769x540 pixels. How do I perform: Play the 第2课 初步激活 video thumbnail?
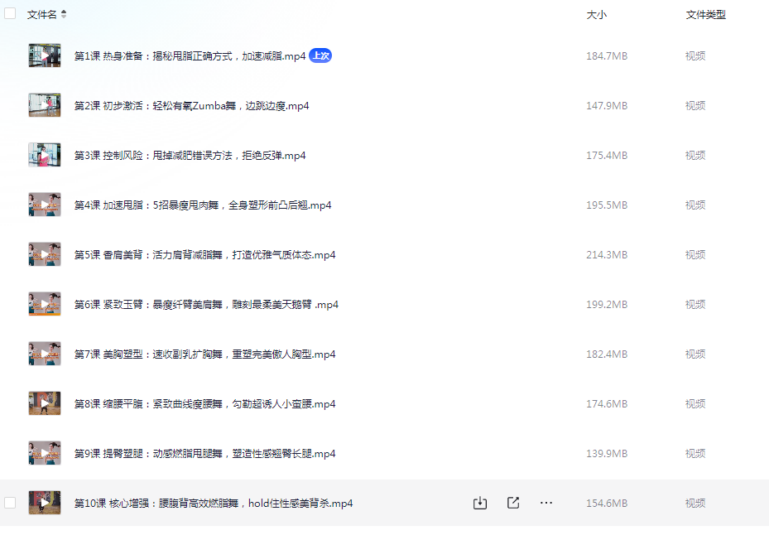(x=45, y=105)
